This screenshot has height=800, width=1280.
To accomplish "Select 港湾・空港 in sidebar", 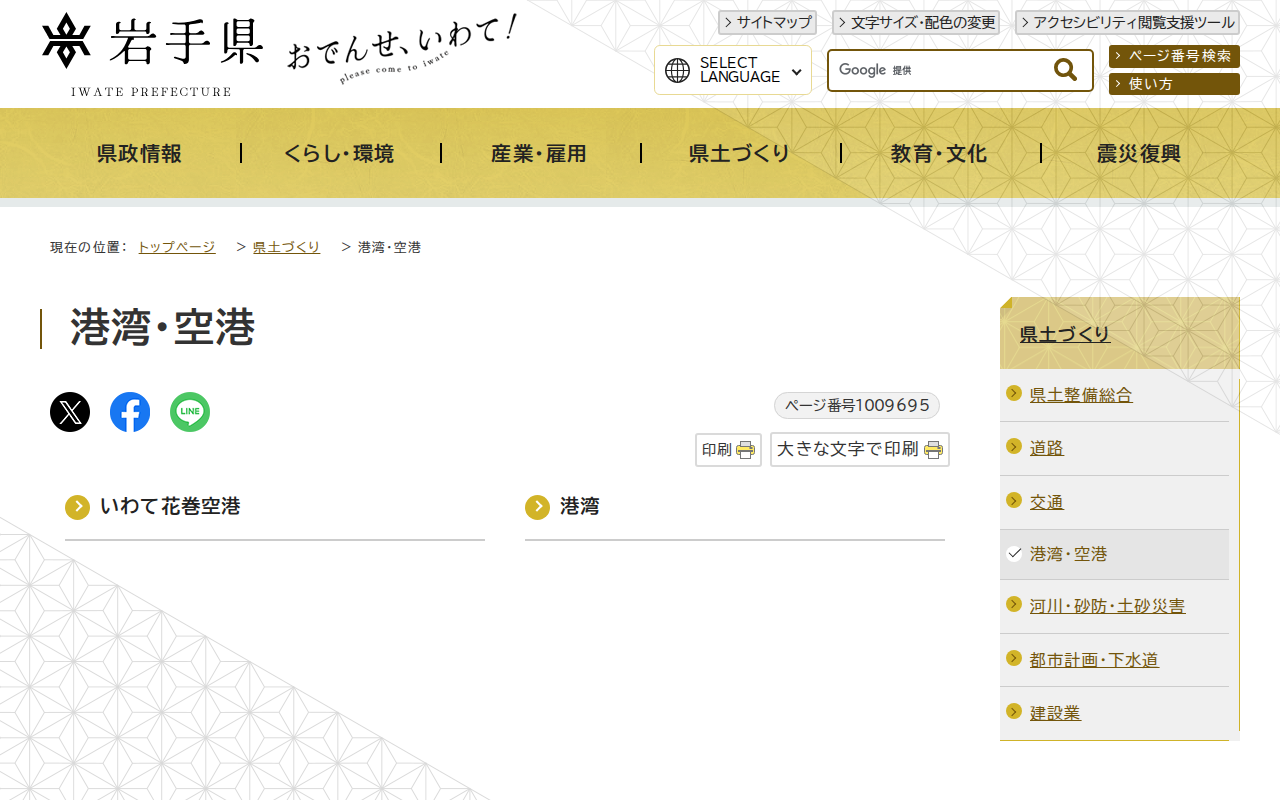I will point(1069,554).
